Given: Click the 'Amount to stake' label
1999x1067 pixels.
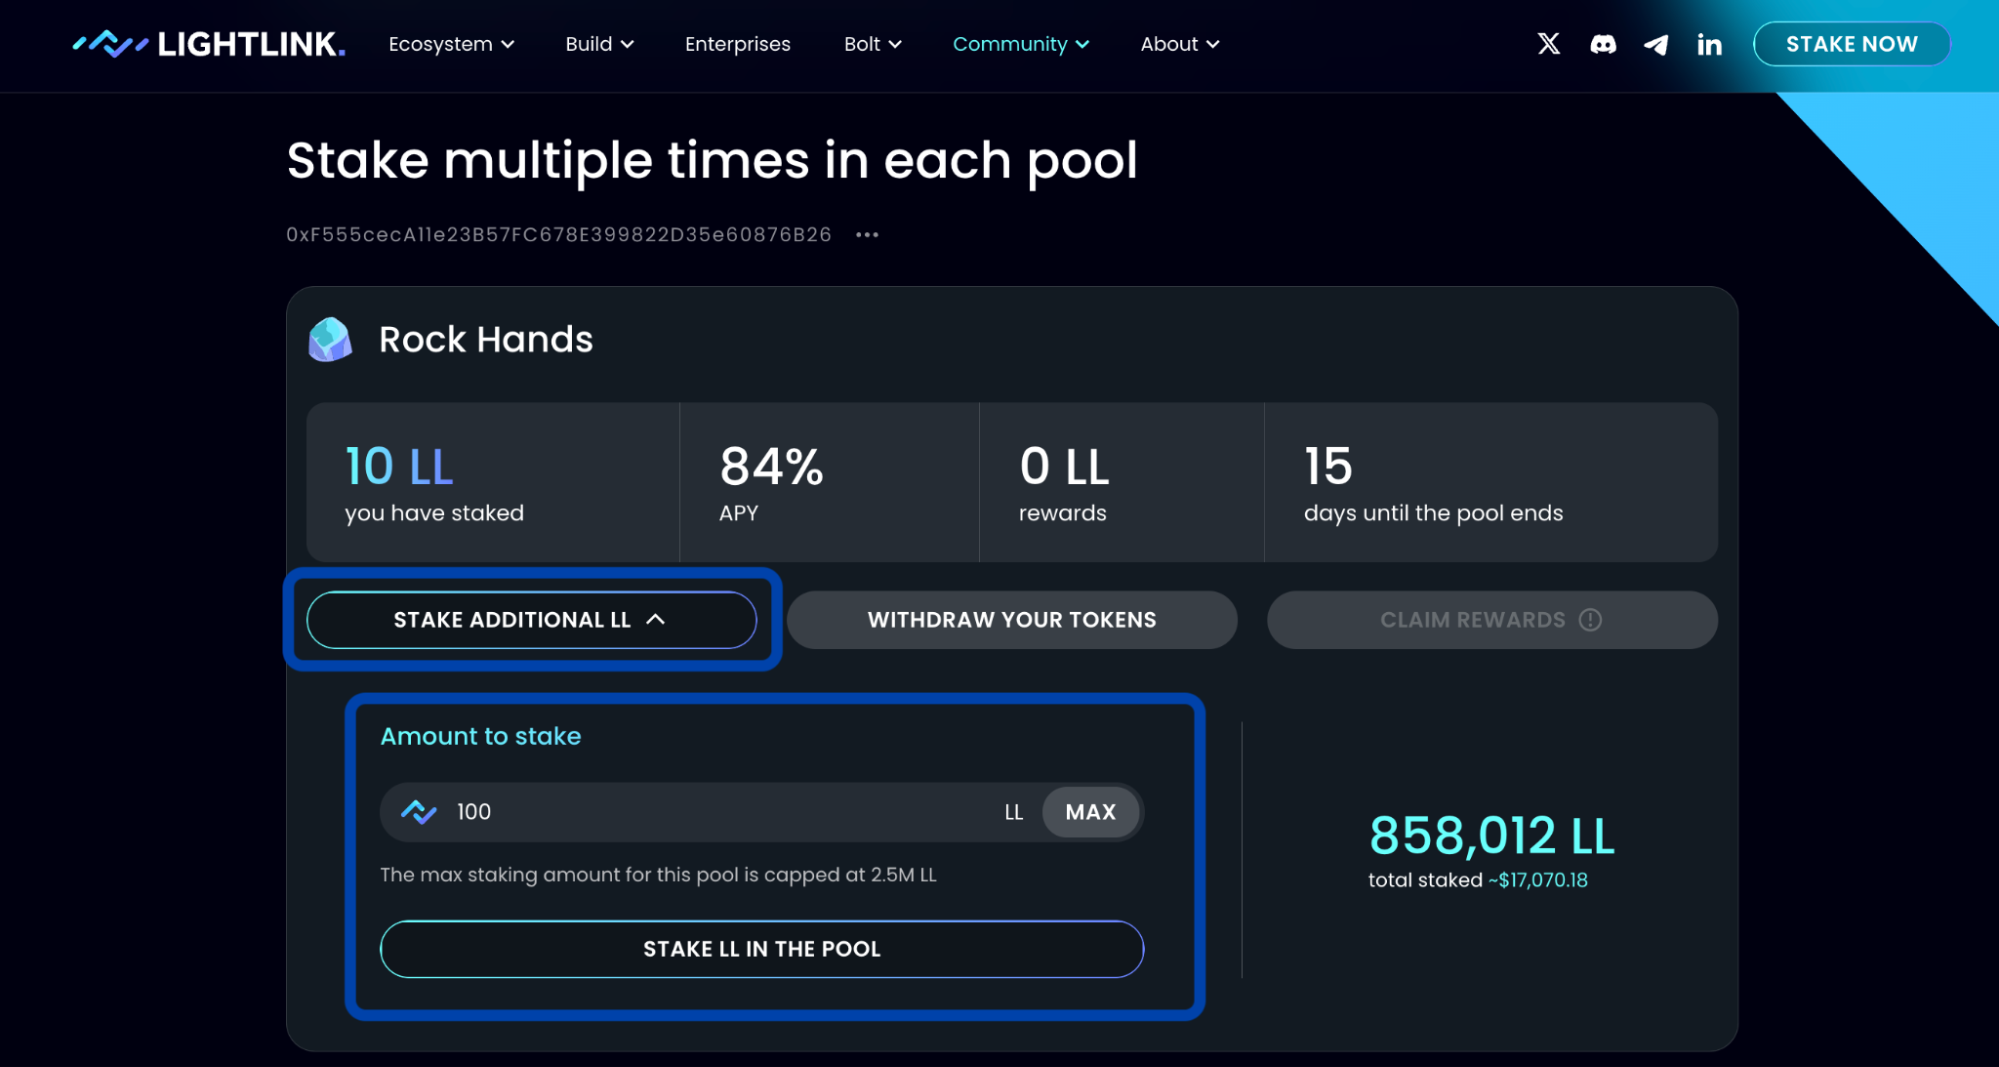Looking at the screenshot, I should click(x=481, y=737).
